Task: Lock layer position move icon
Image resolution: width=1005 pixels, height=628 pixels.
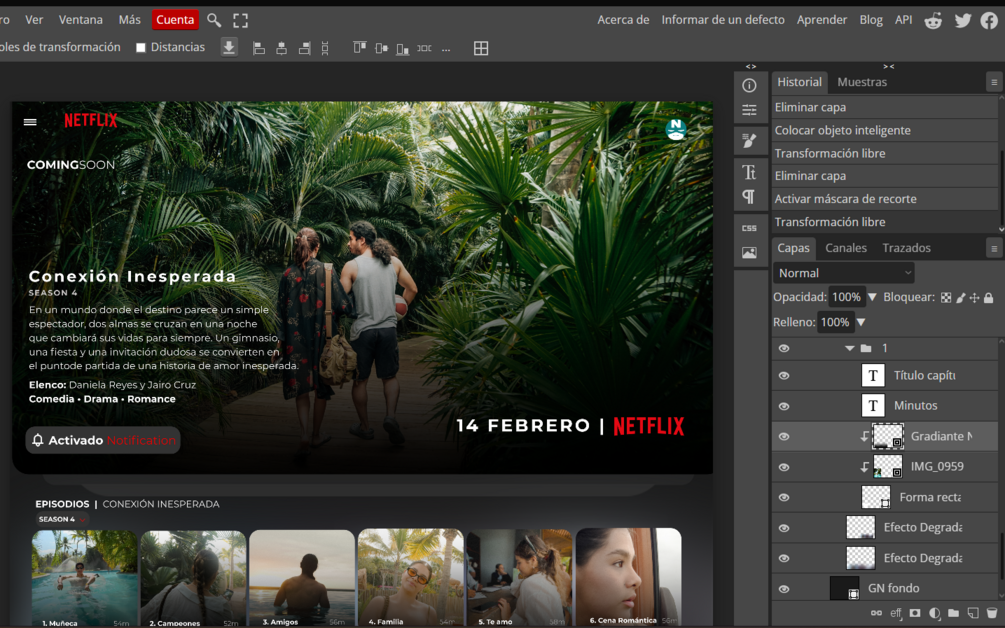Action: pyautogui.click(x=974, y=297)
